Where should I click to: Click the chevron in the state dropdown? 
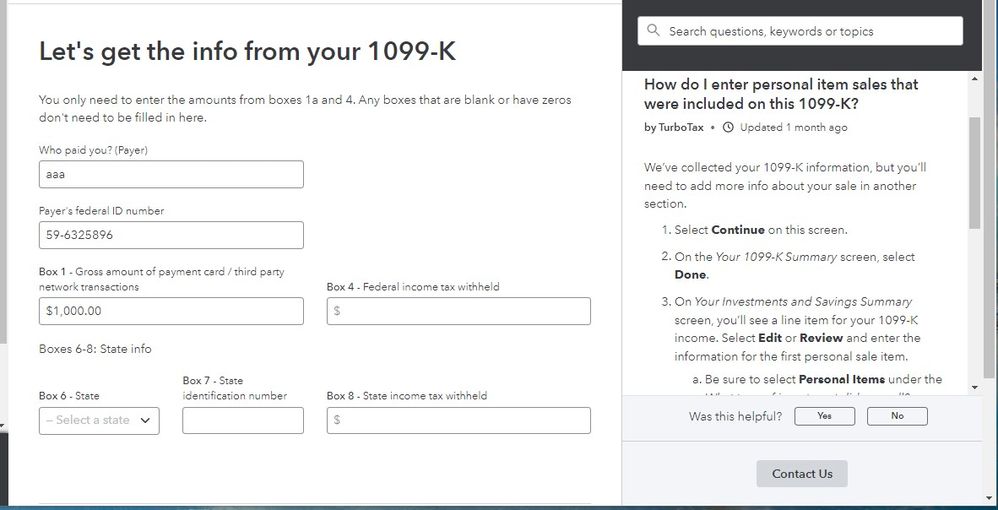tap(145, 420)
